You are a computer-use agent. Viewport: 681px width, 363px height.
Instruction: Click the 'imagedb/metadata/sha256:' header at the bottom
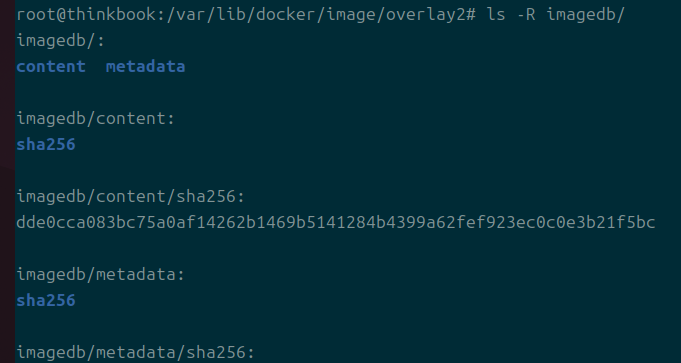click(x=136, y=352)
